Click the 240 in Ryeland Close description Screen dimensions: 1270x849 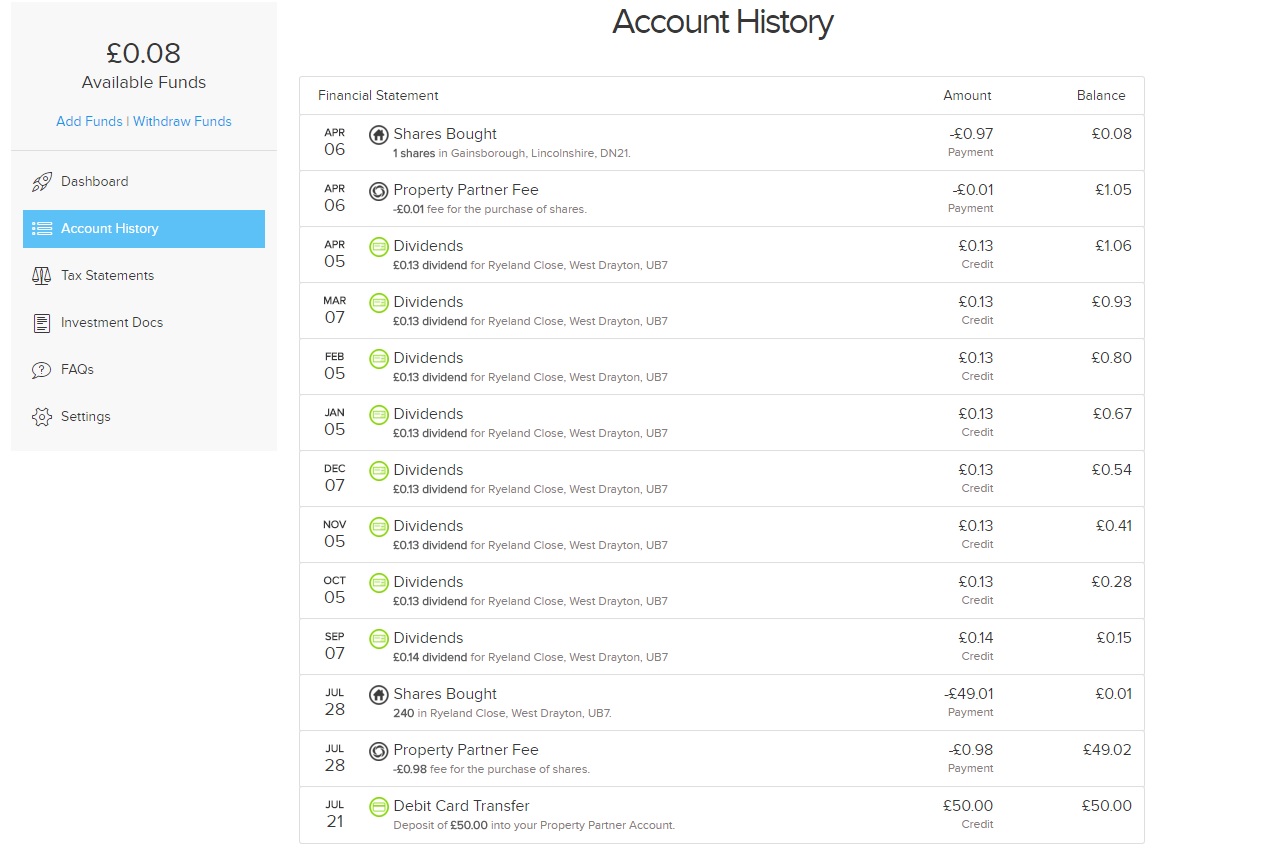click(x=502, y=713)
